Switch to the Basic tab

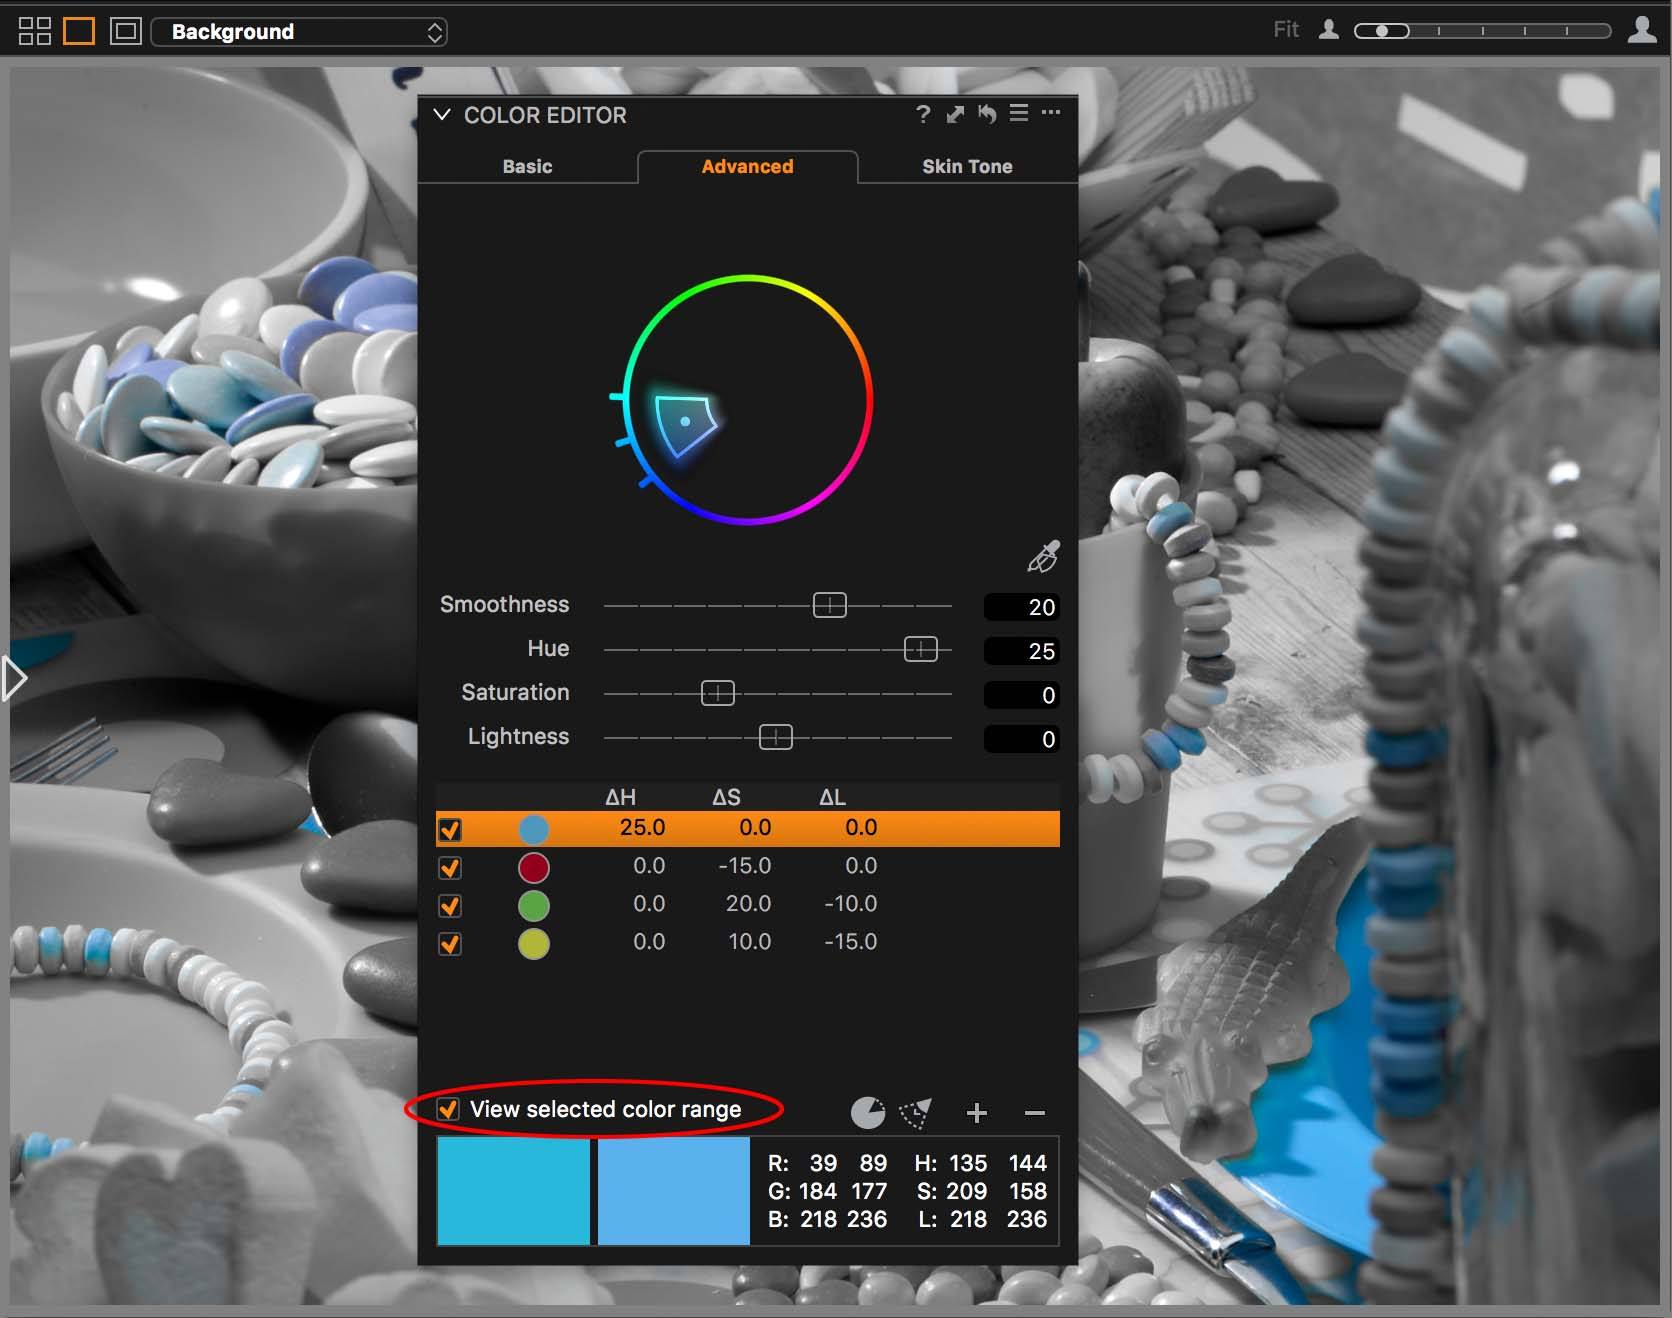point(527,167)
